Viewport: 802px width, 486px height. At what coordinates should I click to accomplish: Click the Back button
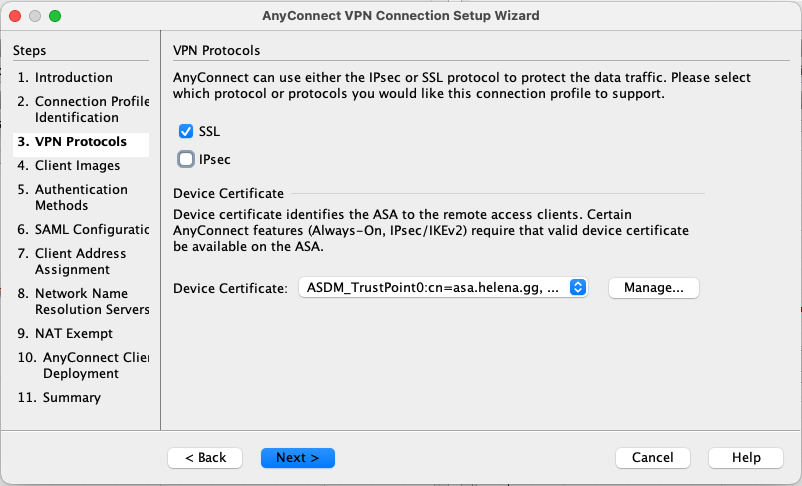point(204,457)
